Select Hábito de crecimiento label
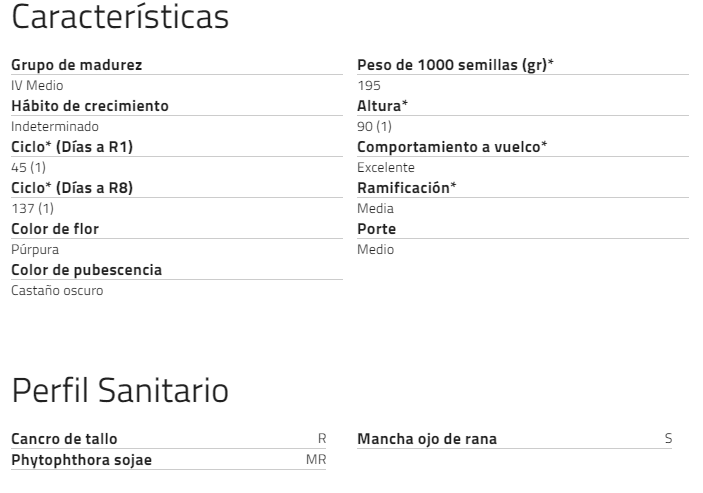Image resolution: width=703 pixels, height=493 pixels. pos(90,106)
